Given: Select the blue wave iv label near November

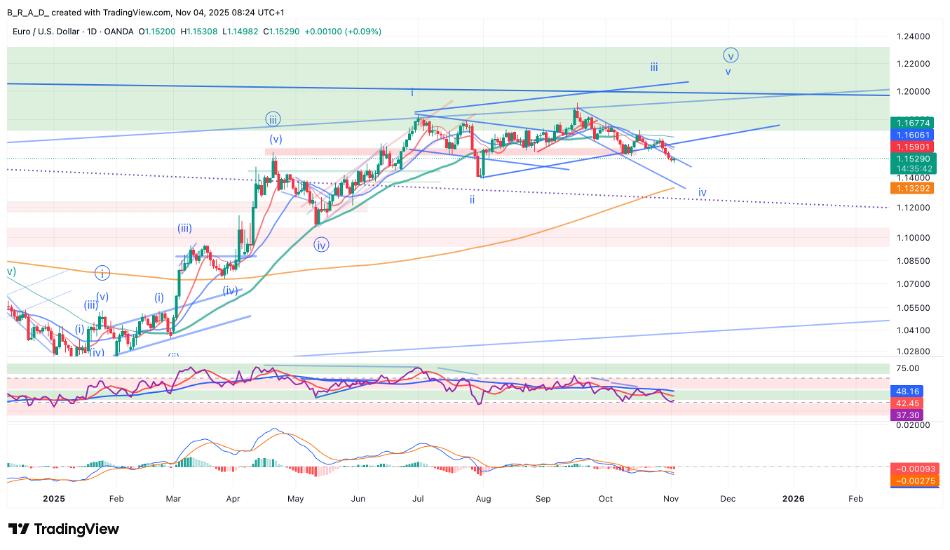Looking at the screenshot, I should (x=702, y=191).
